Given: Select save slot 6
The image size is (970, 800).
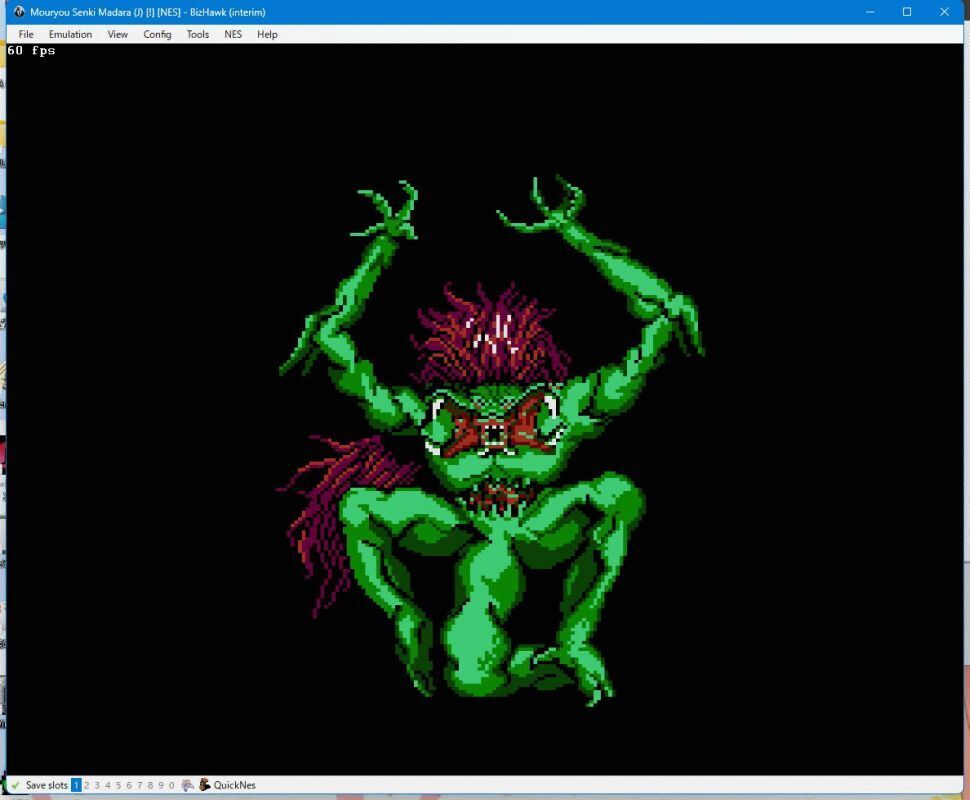Looking at the screenshot, I should tap(129, 785).
